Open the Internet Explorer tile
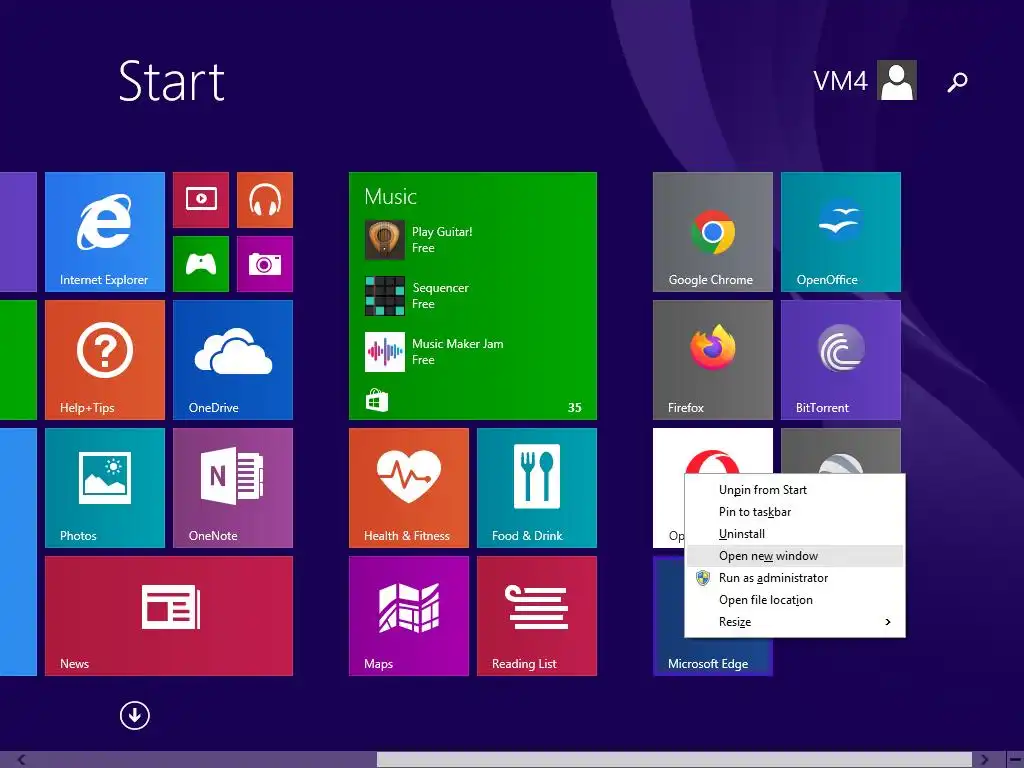 (104, 232)
